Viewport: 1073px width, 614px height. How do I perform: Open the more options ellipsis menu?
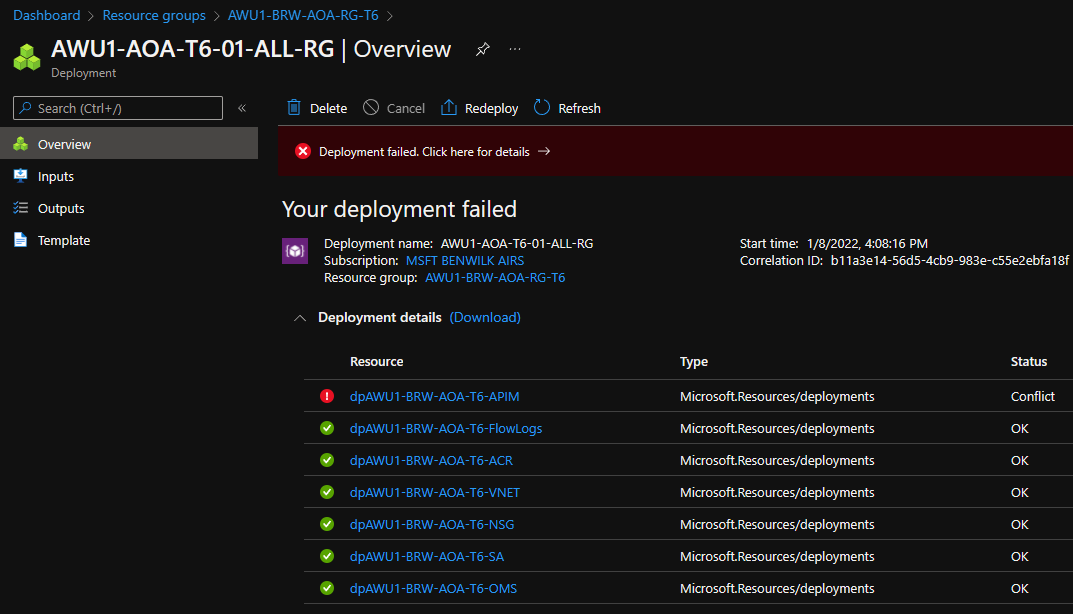pos(515,49)
